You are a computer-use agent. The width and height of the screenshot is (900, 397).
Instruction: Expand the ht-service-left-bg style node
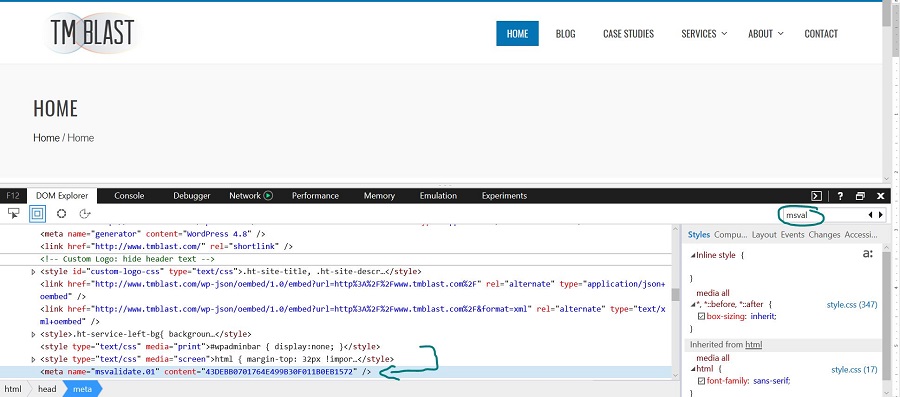tap(33, 334)
